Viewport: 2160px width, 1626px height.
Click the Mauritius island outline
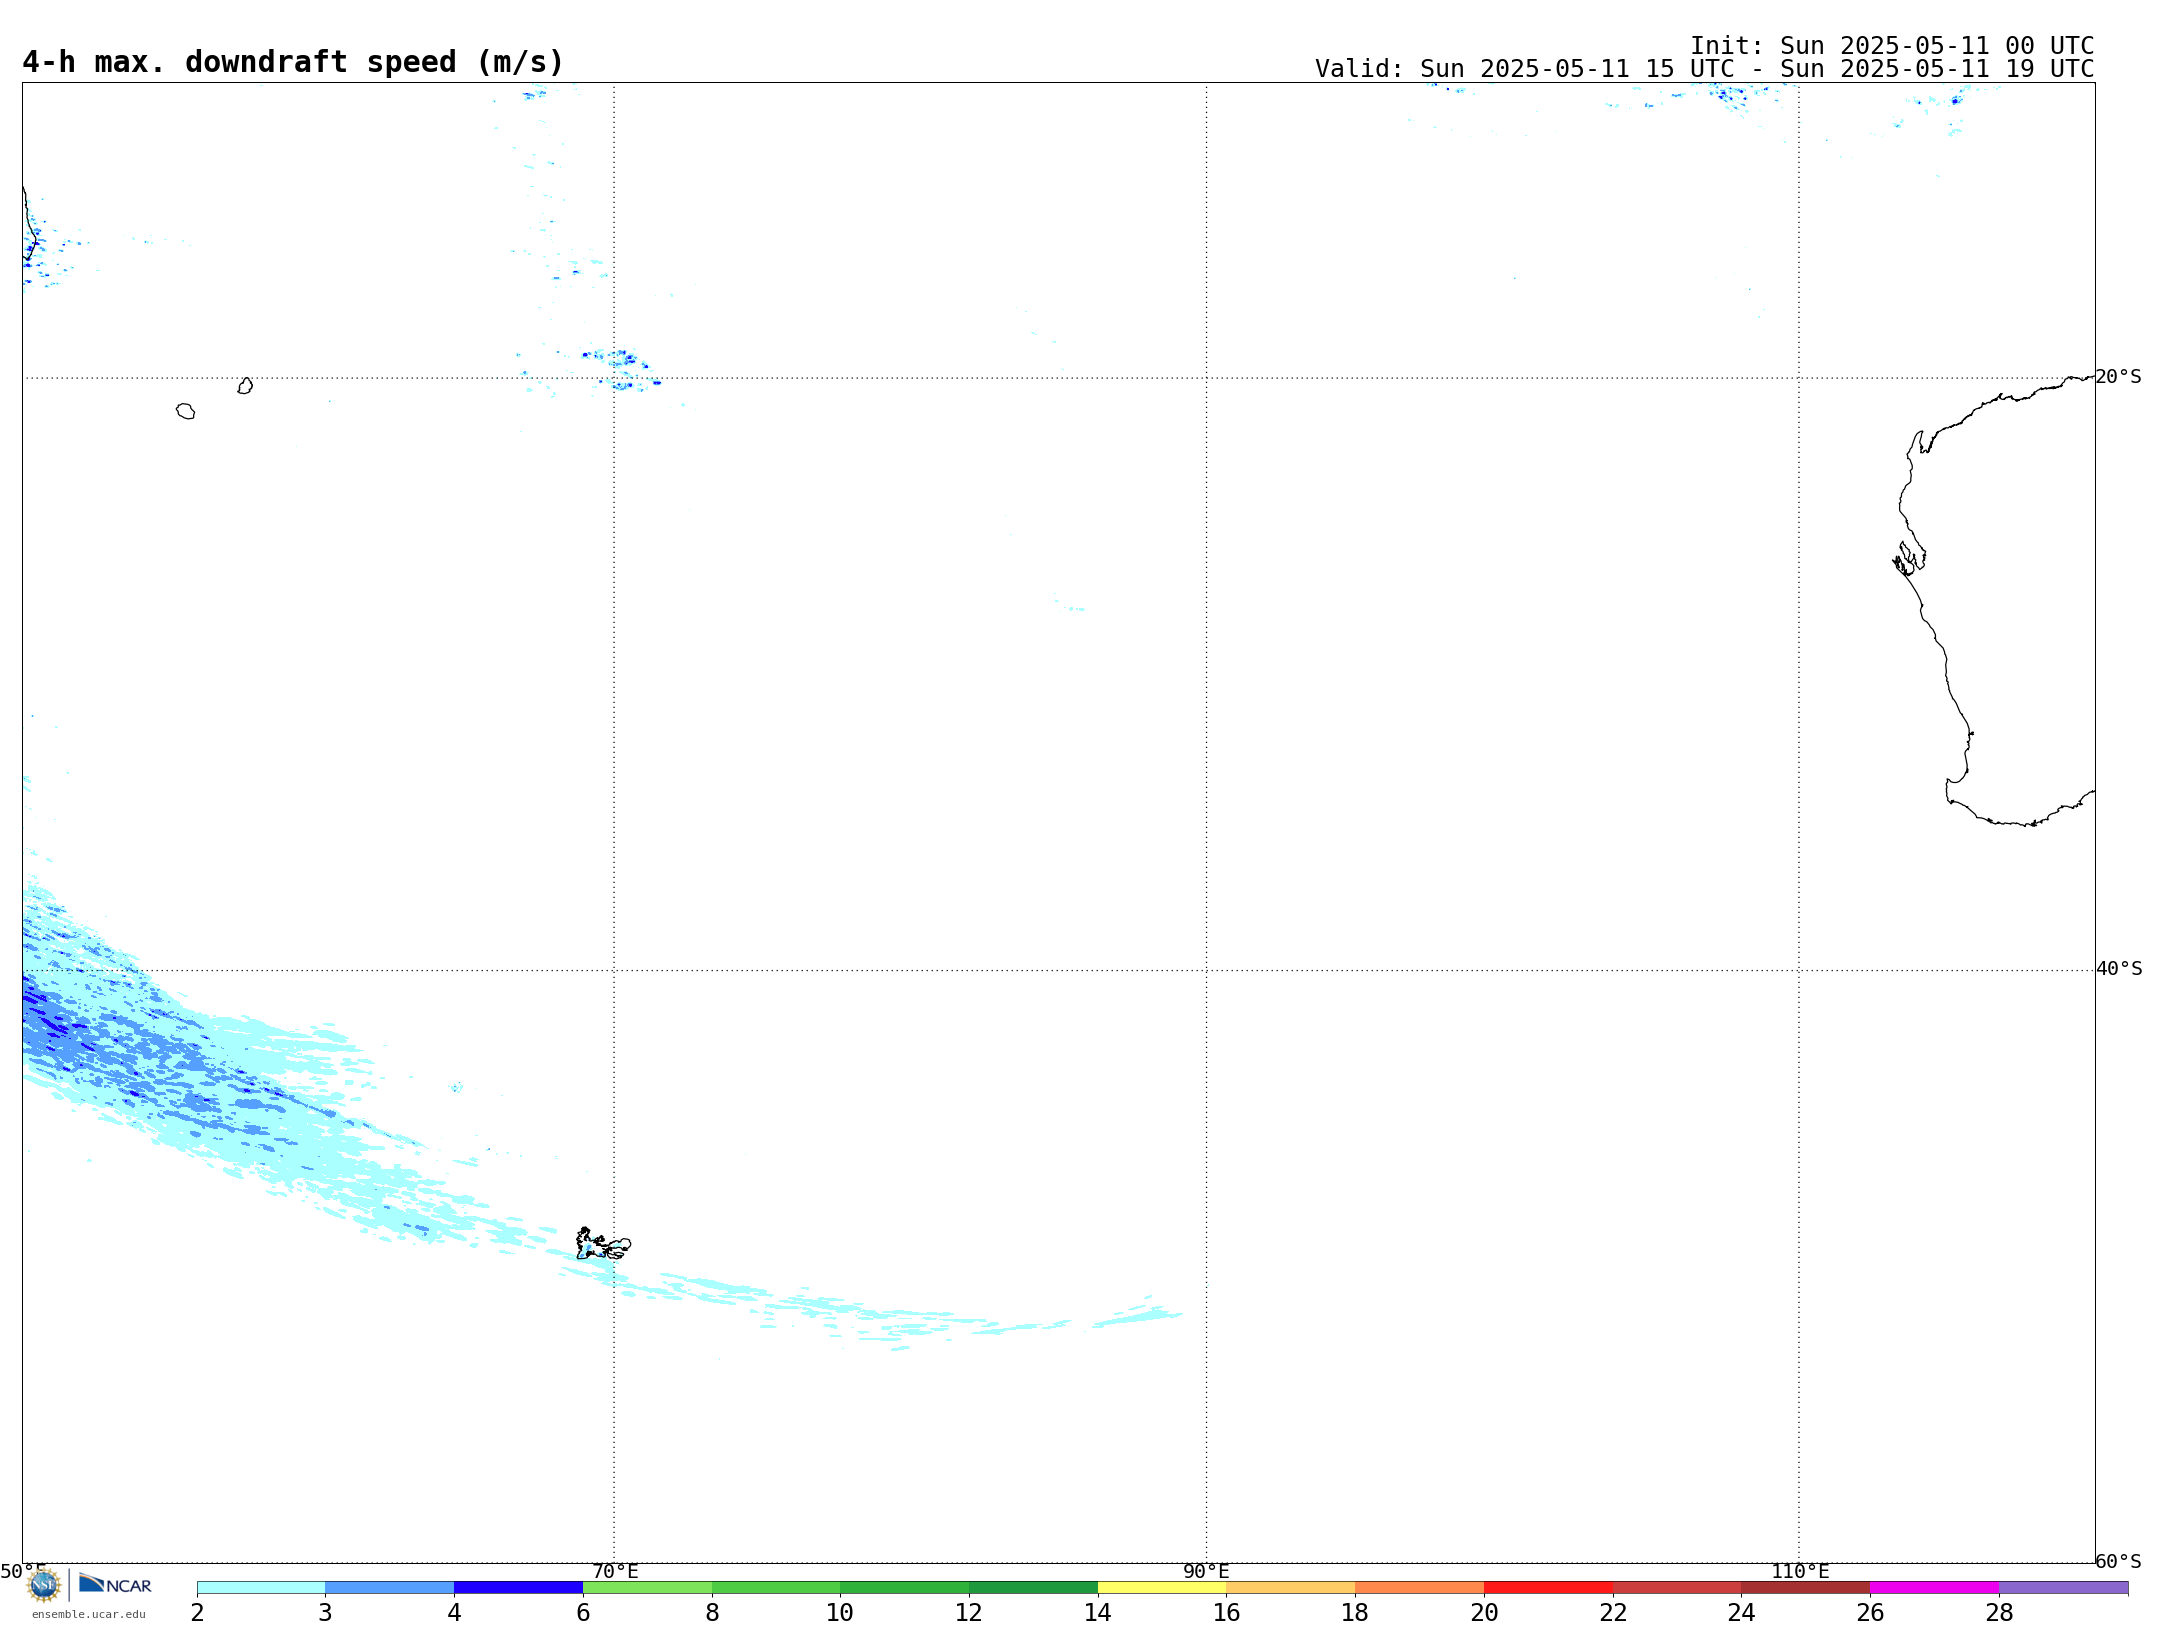pos(245,386)
